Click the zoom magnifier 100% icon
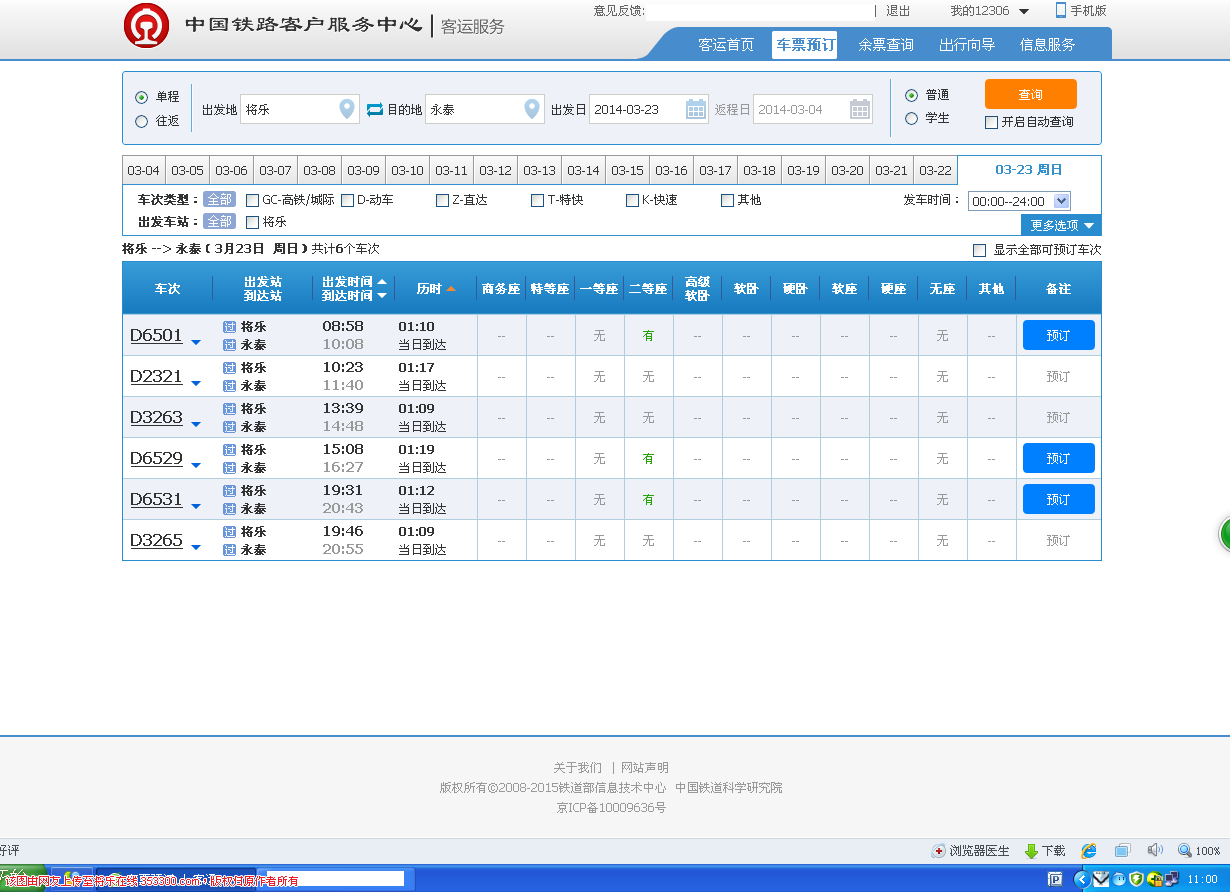 (1185, 851)
